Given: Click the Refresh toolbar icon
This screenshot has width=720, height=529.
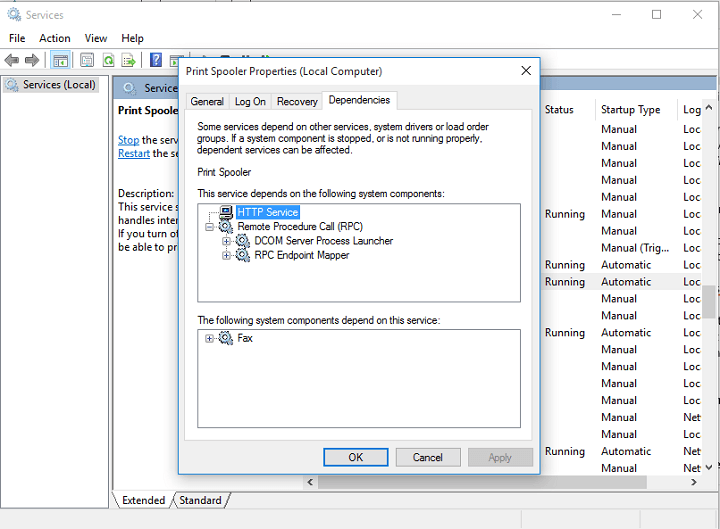Looking at the screenshot, I should click(x=108, y=60).
